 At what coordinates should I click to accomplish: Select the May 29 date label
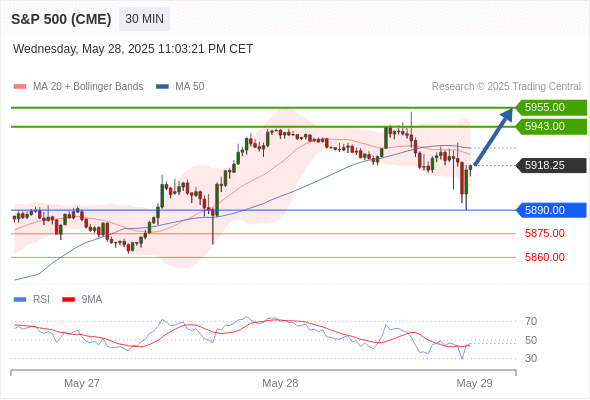474,383
